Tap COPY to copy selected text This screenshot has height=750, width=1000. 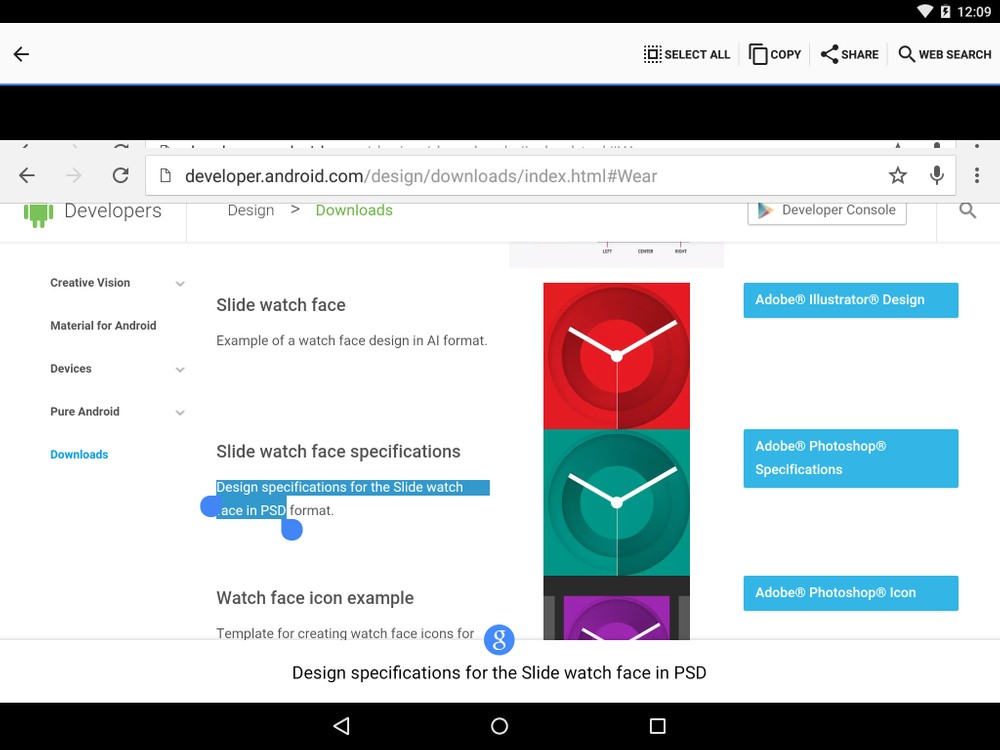tap(775, 54)
